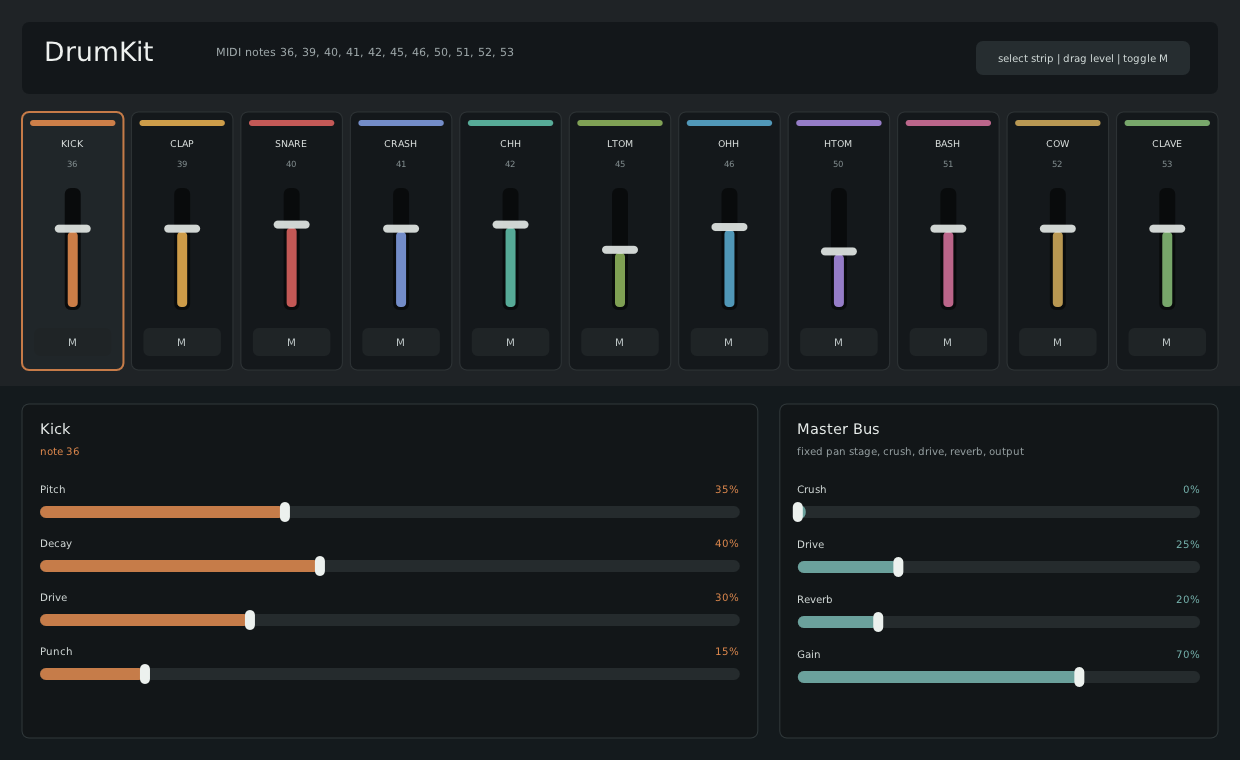1240x760 pixels.
Task: Select the CLAVE strip label
Action: click(x=1167, y=144)
